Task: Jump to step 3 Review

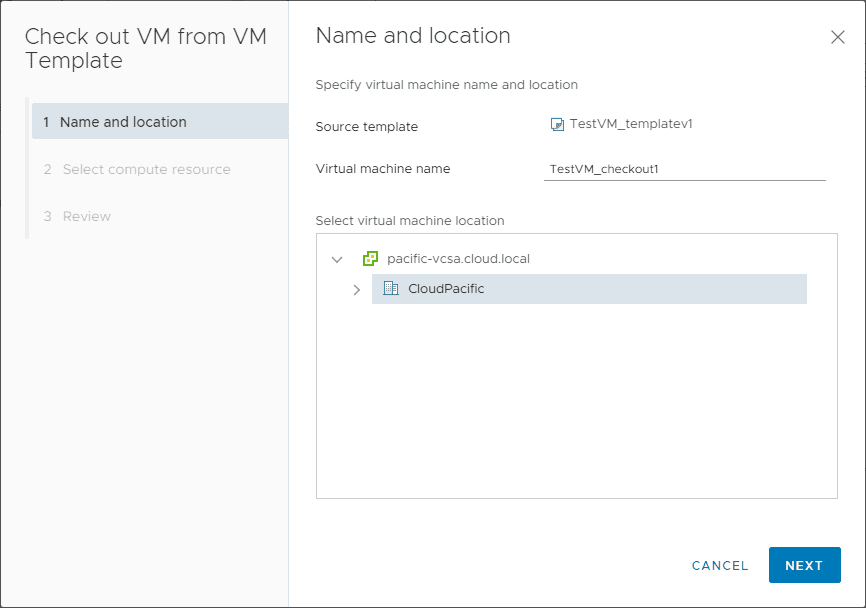Action: tap(86, 216)
